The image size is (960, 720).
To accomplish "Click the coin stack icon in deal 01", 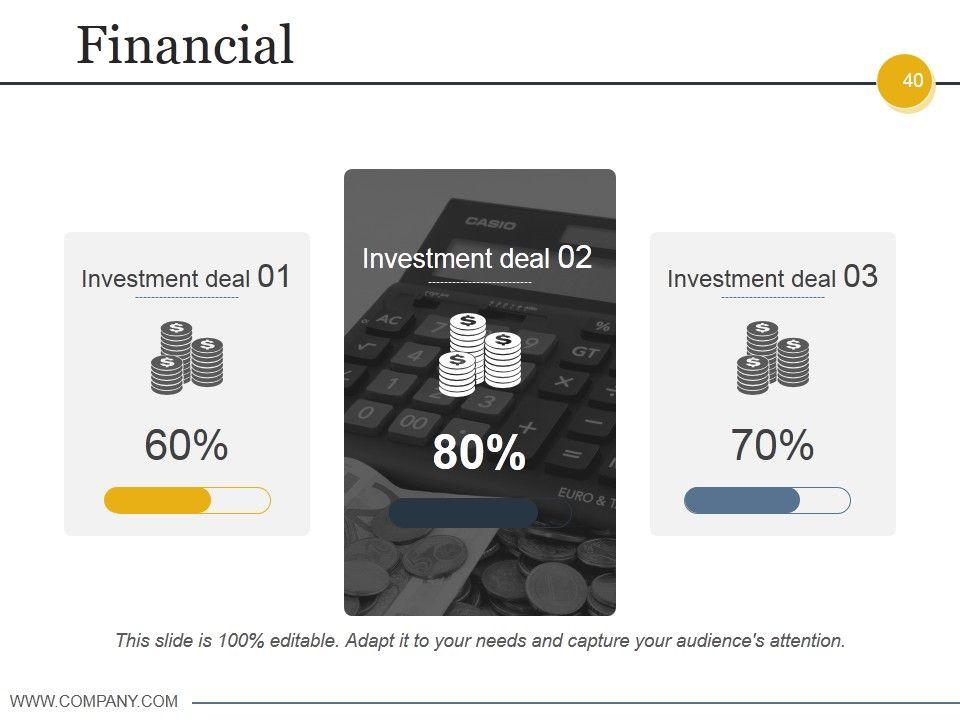I will tap(187, 357).
